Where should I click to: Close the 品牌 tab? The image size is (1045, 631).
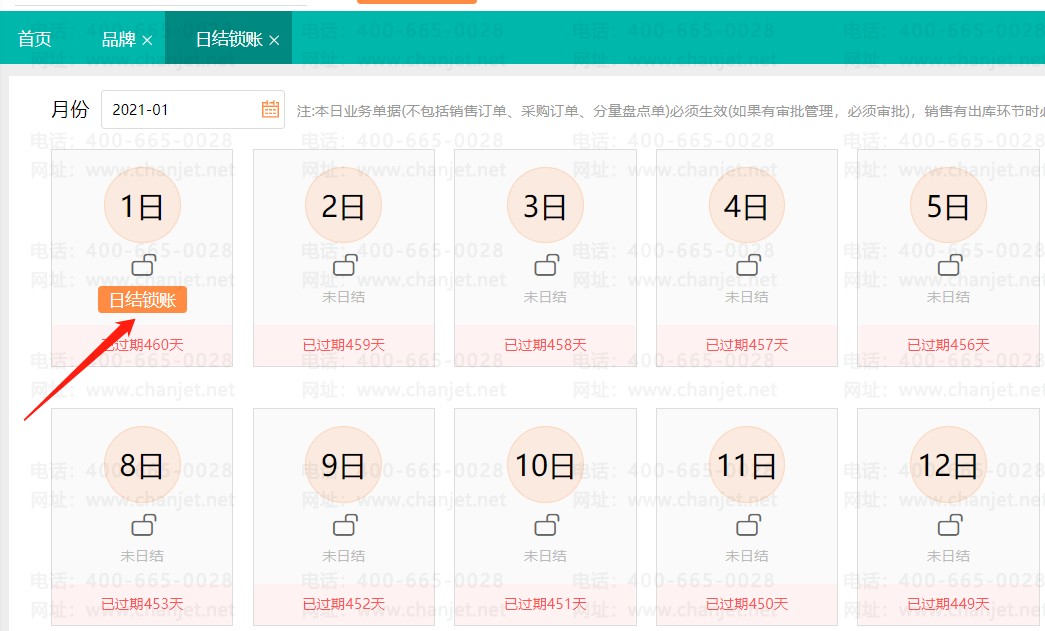click(x=147, y=41)
